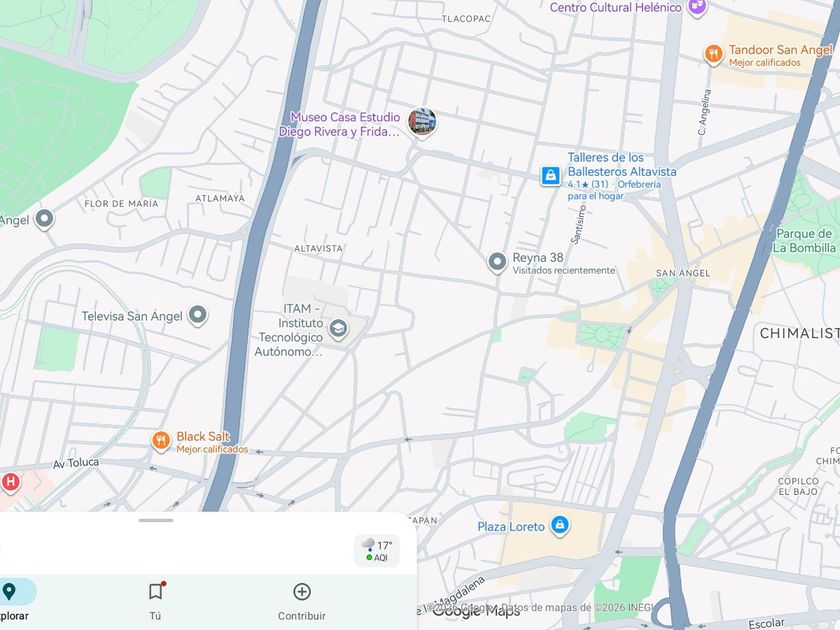Click the FLOR DE MARÍA label

click(121, 204)
